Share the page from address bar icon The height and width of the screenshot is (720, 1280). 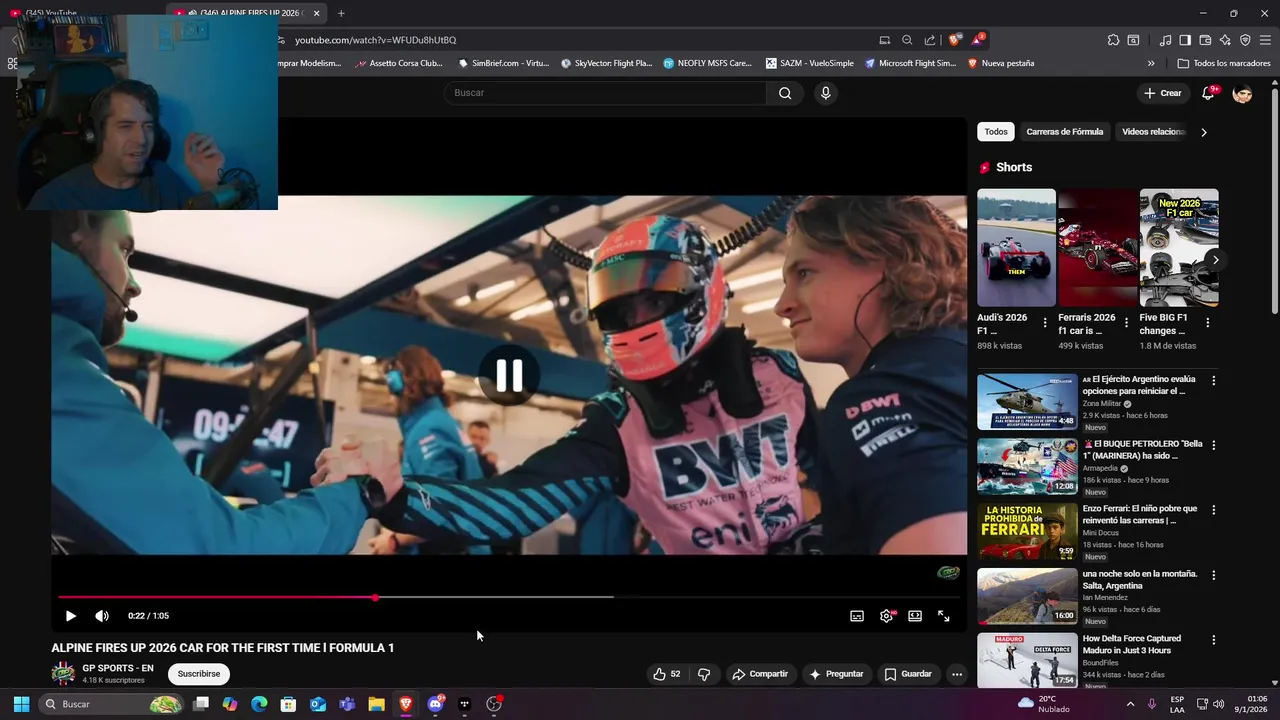pyautogui.click(x=930, y=40)
